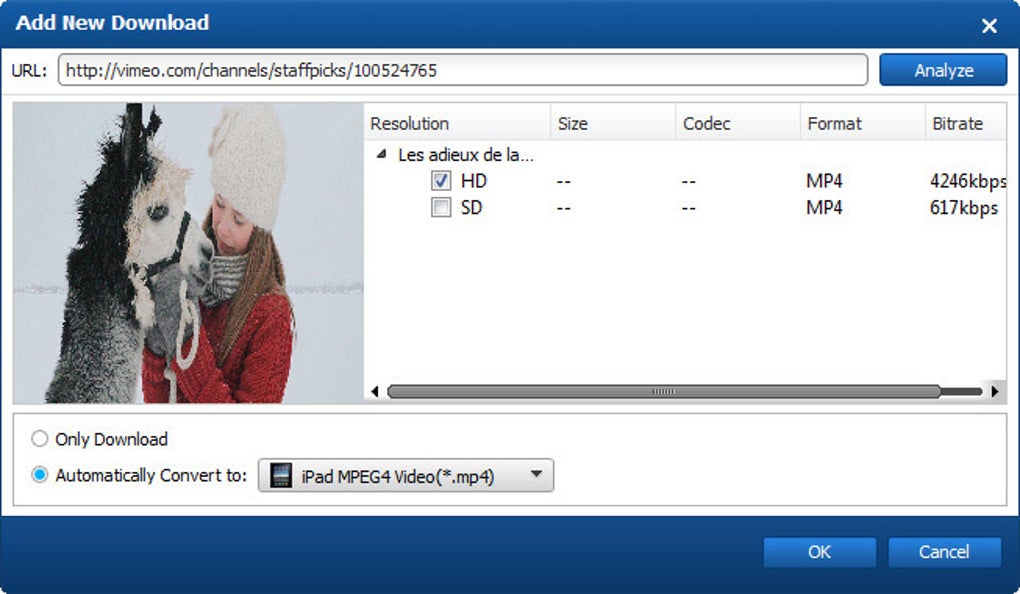Click the iPad device icon in convert dropdown
Image resolution: width=1020 pixels, height=594 pixels.
pos(281,476)
